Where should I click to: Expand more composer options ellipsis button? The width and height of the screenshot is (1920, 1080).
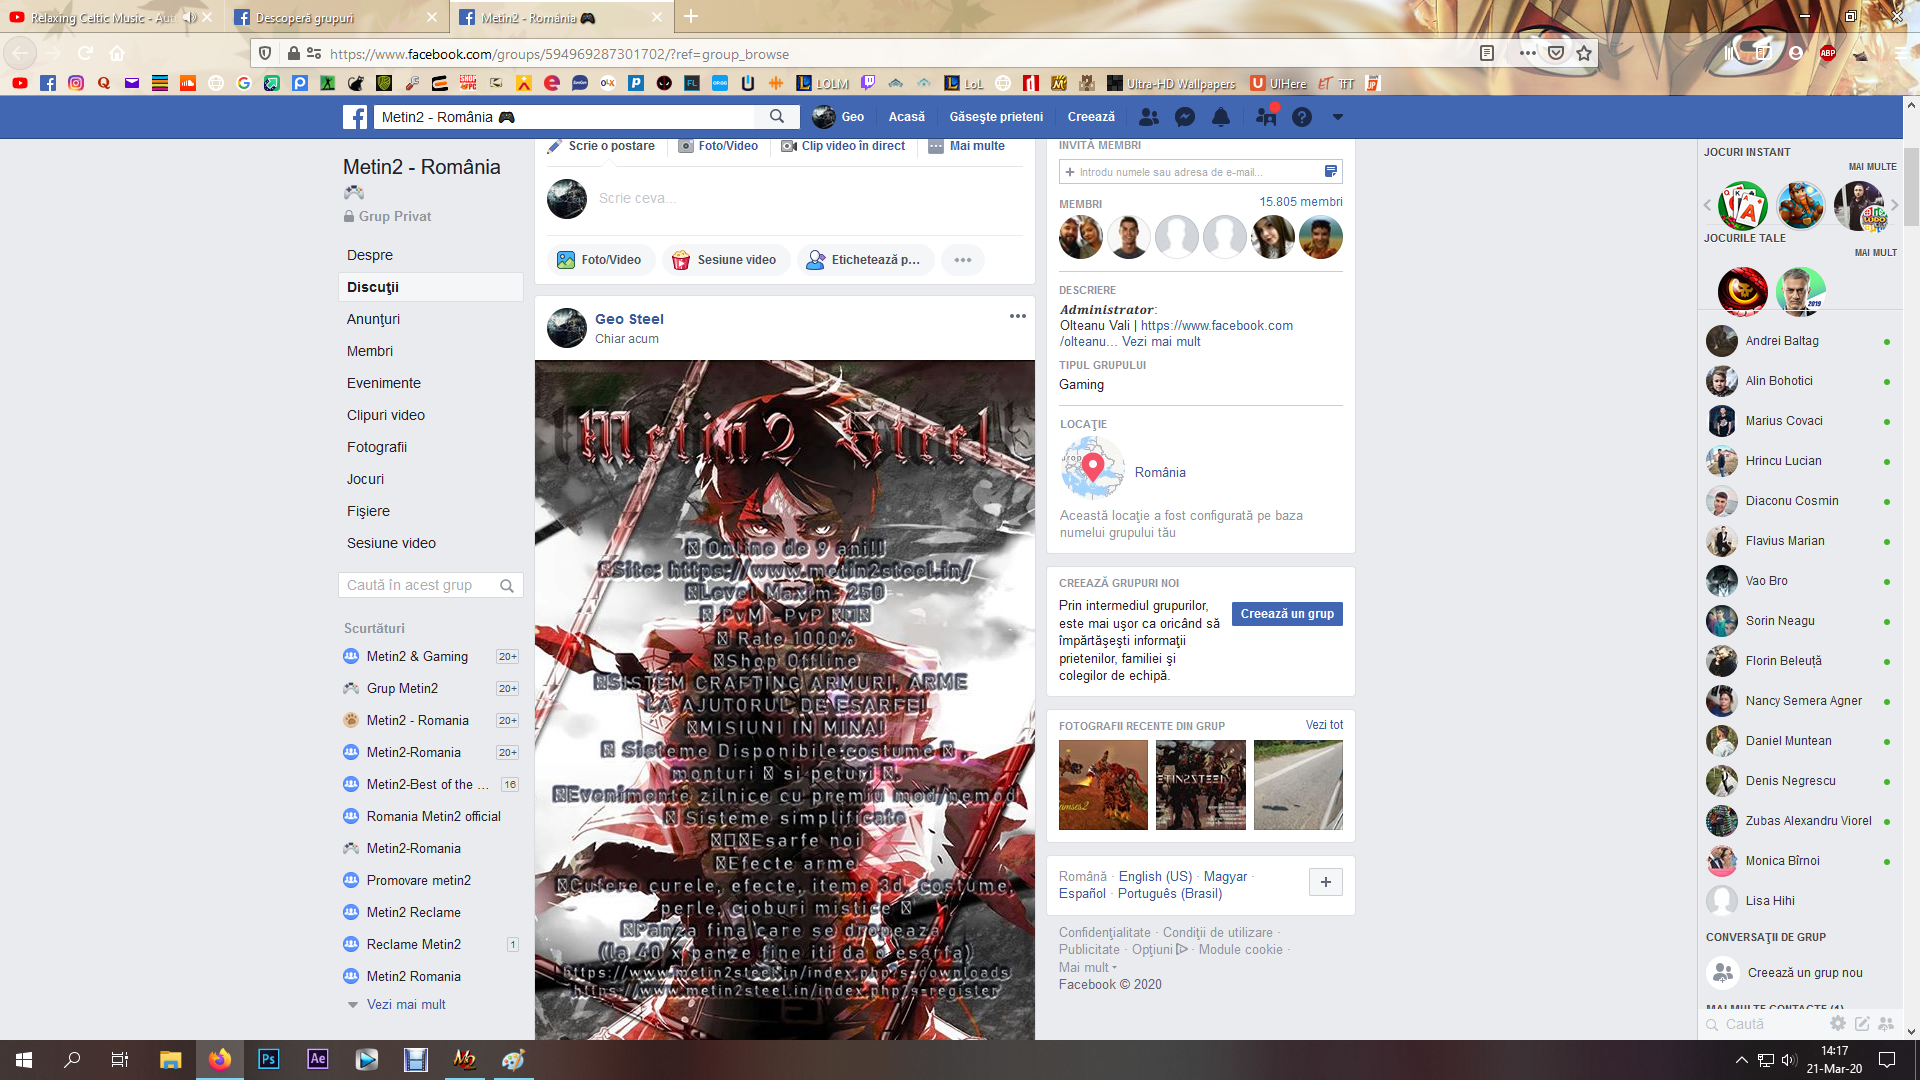962,260
